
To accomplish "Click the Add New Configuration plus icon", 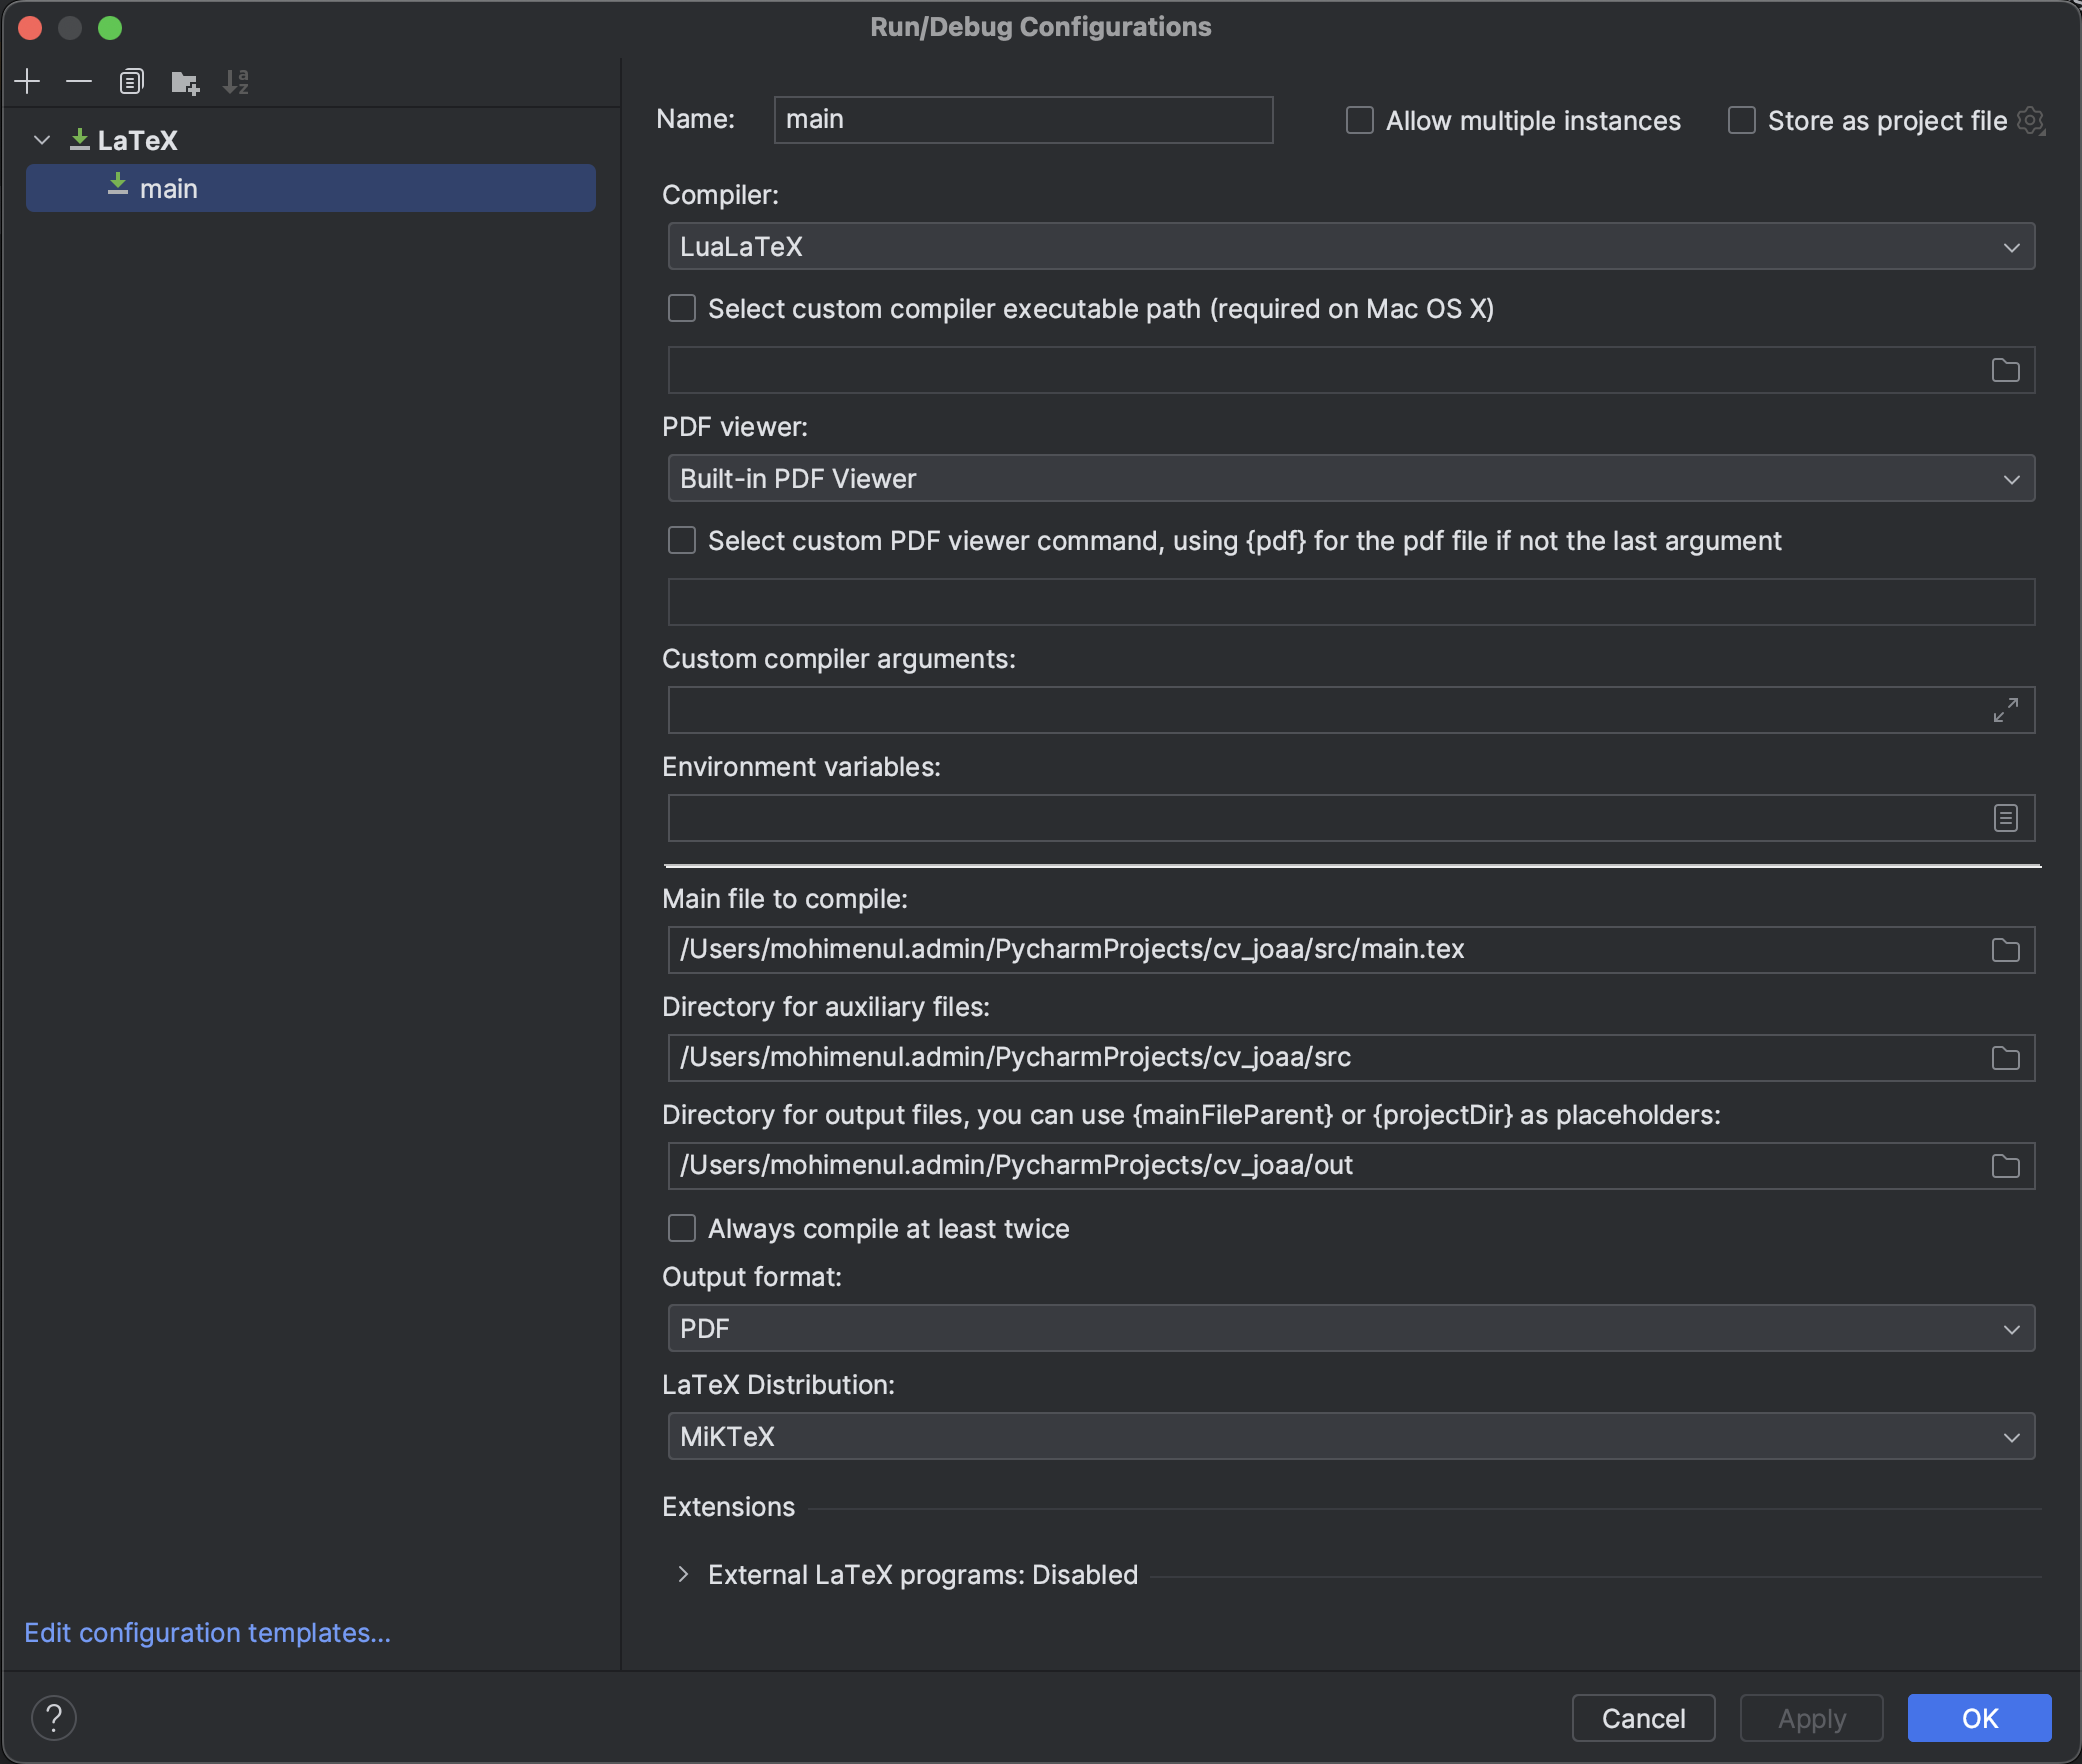I will [x=28, y=81].
